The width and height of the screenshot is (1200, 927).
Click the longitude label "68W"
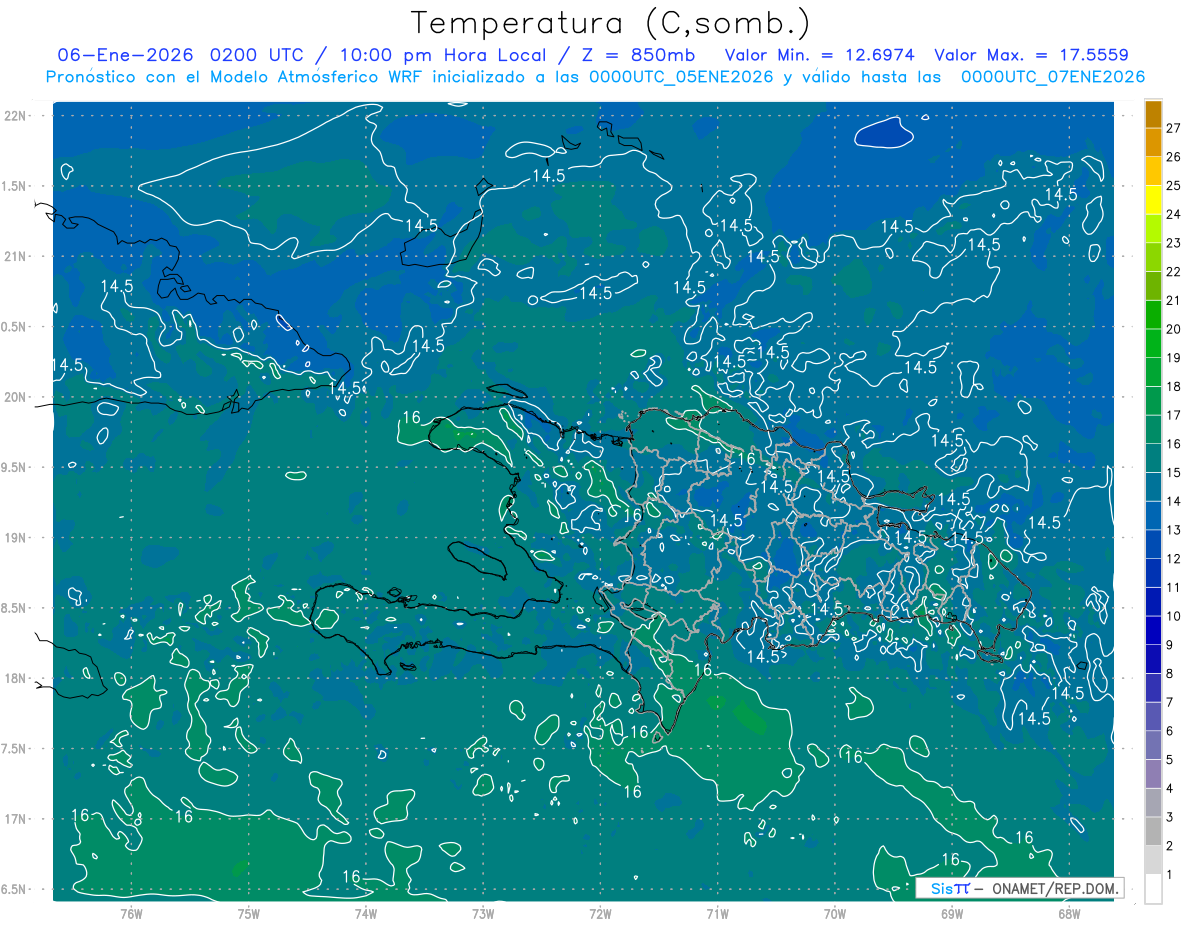pos(1068,914)
